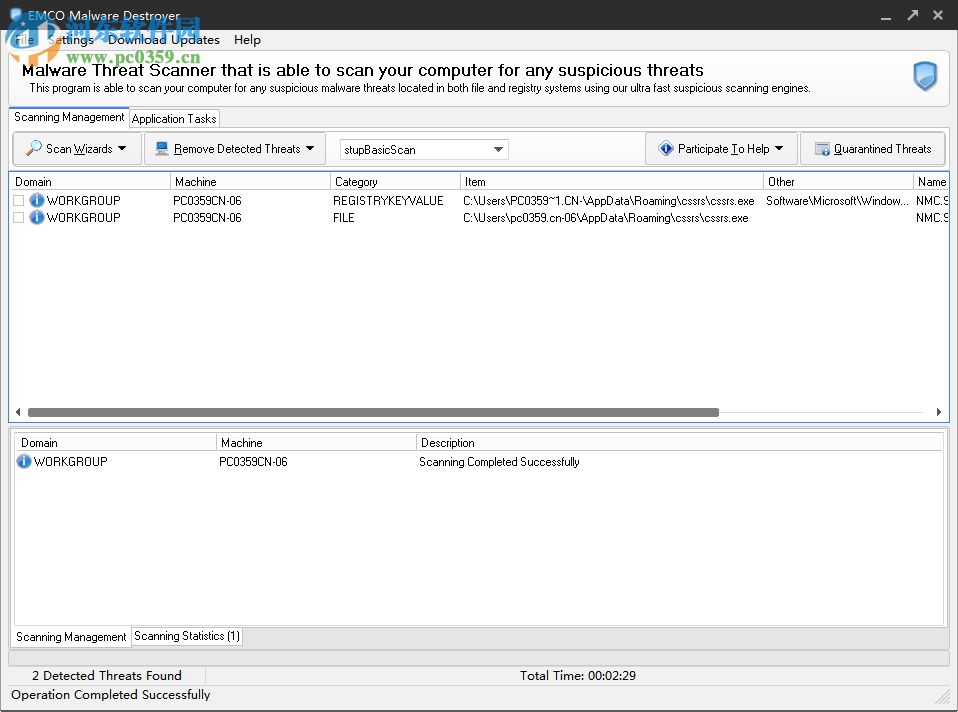
Task: Click the info icon beside WORKGROUP in scan results
Action: click(x=23, y=461)
